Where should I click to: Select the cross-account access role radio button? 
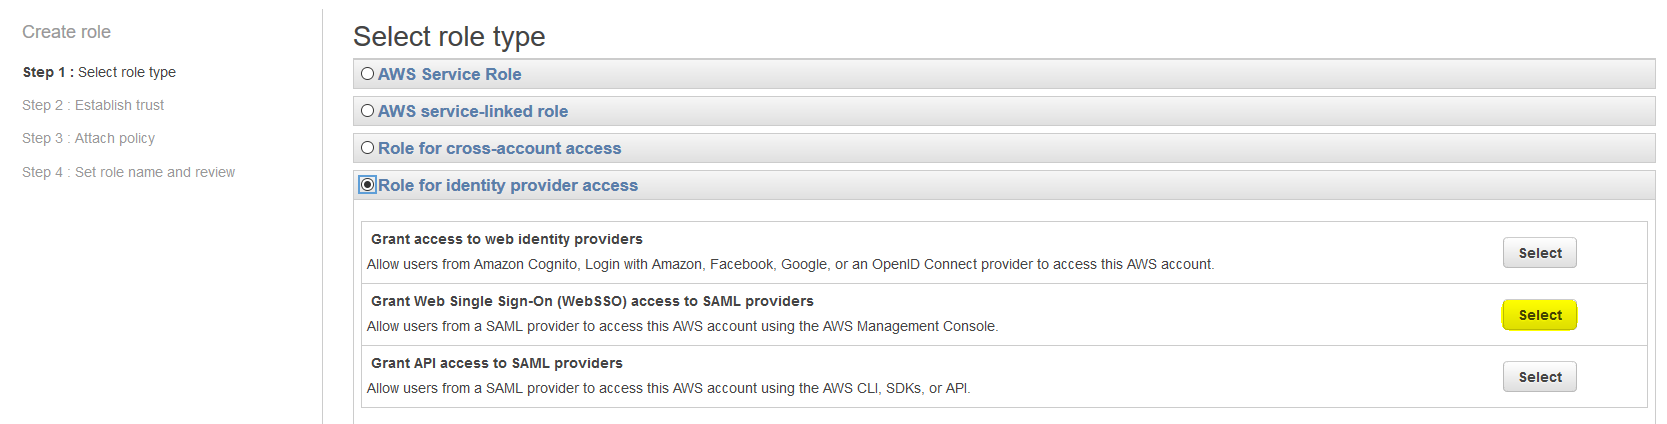click(x=368, y=148)
